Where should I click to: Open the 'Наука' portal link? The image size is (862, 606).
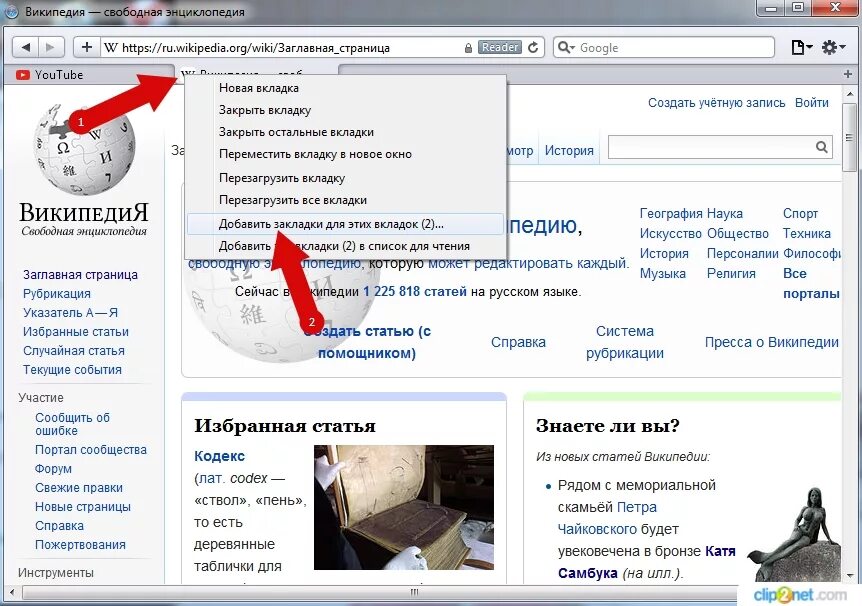tap(725, 213)
